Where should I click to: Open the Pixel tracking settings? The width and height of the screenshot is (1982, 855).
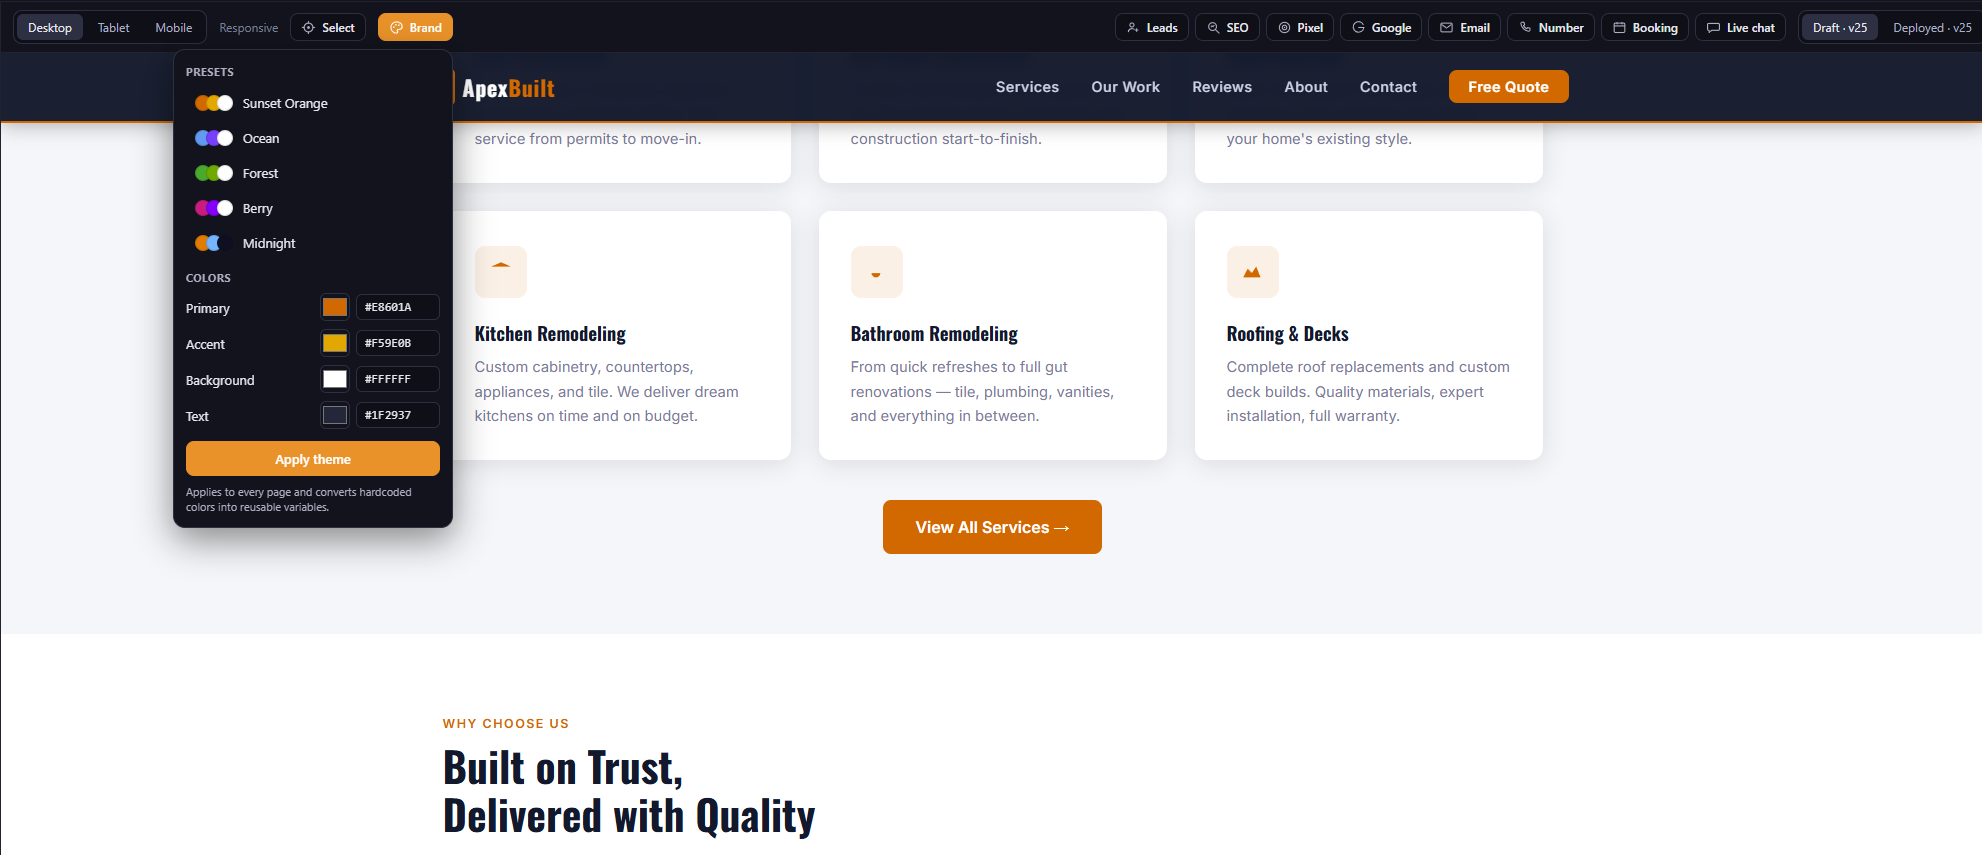1300,28
